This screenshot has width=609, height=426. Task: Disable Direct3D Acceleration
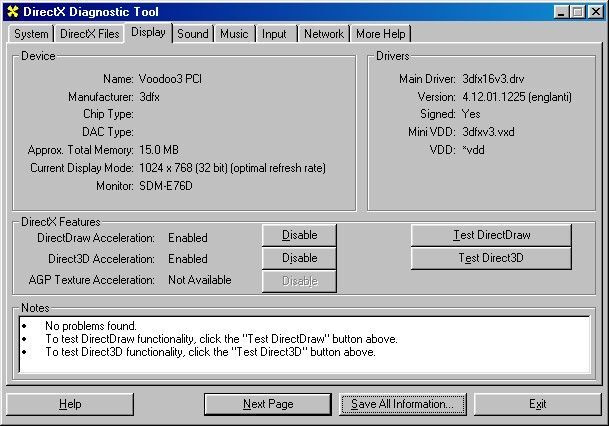point(299,258)
